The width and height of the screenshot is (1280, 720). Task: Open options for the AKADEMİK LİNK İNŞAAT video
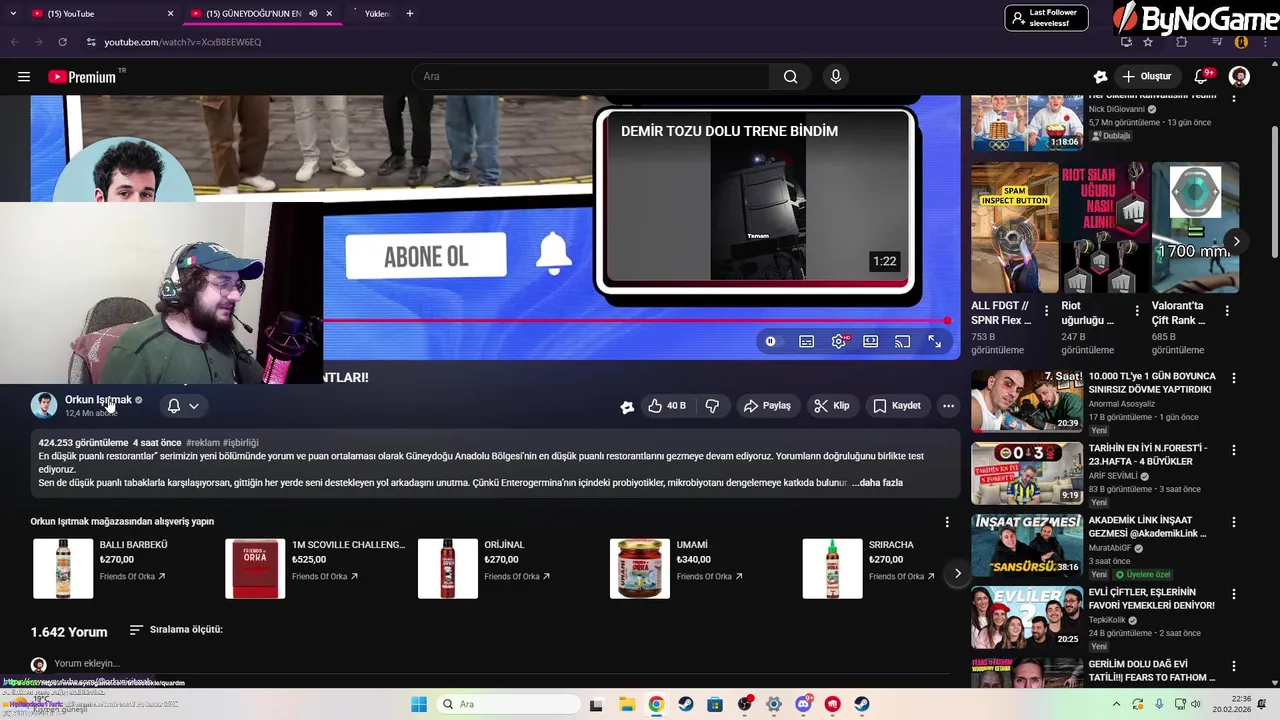(1234, 522)
